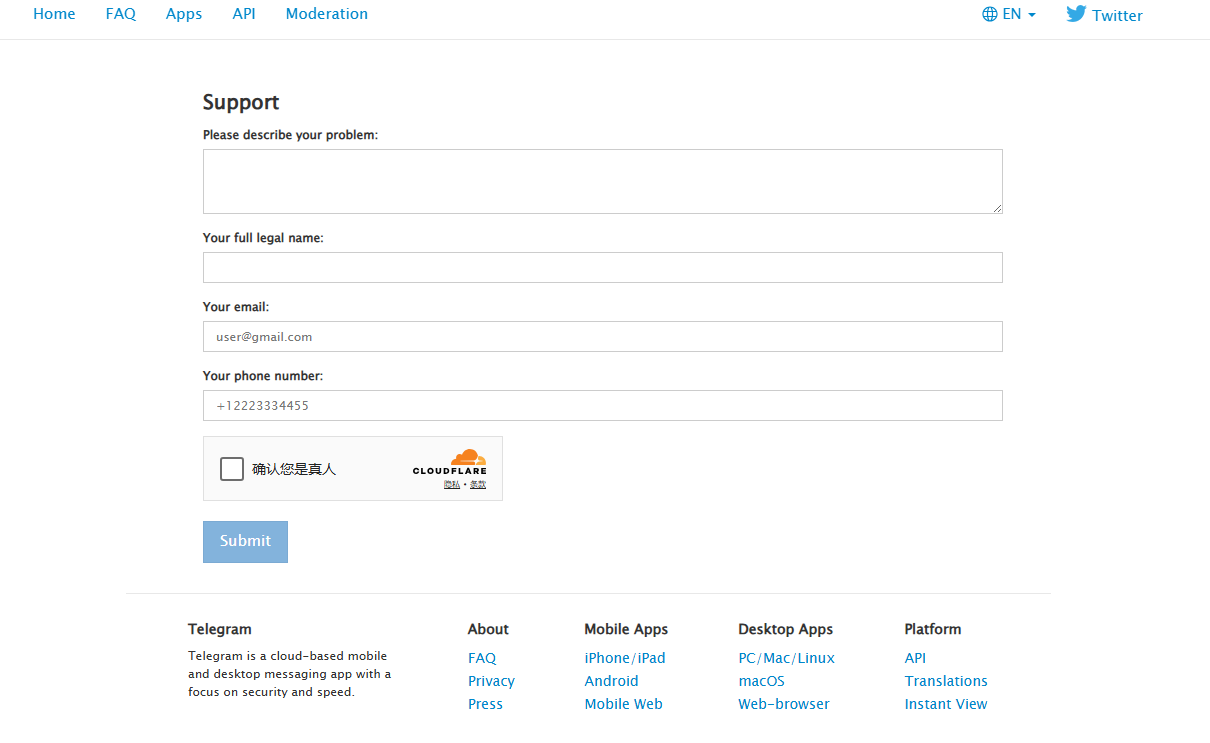
Task: Open API link in footer Platform
Action: point(916,658)
